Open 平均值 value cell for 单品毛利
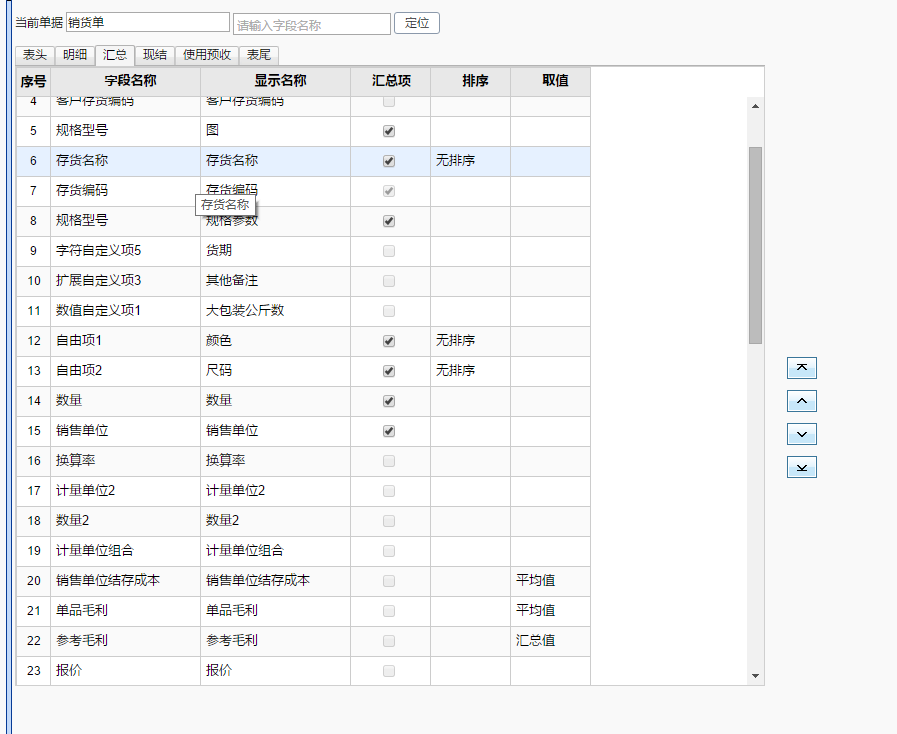 pyautogui.click(x=550, y=611)
